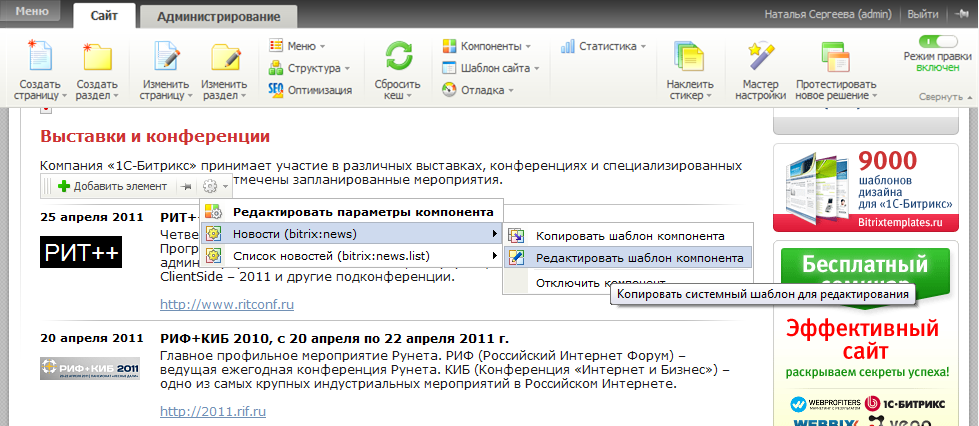Click the Создать раздел folder icon

click(x=97, y=57)
